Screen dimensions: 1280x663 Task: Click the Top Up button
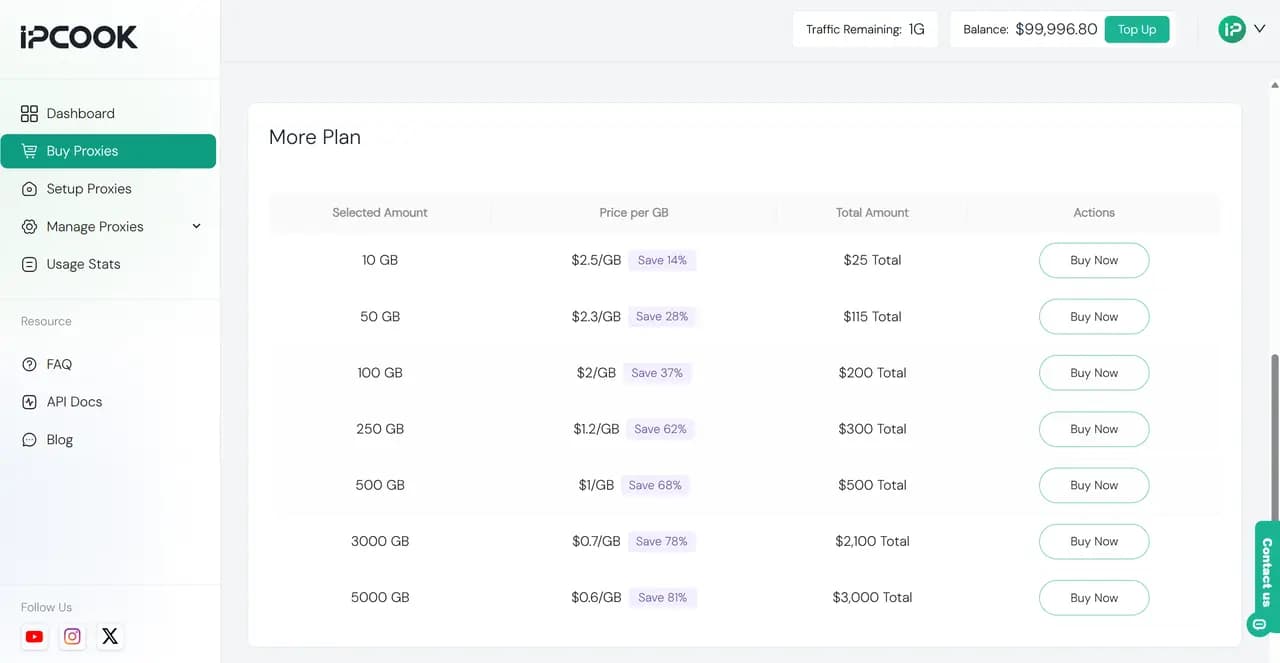pos(1137,29)
